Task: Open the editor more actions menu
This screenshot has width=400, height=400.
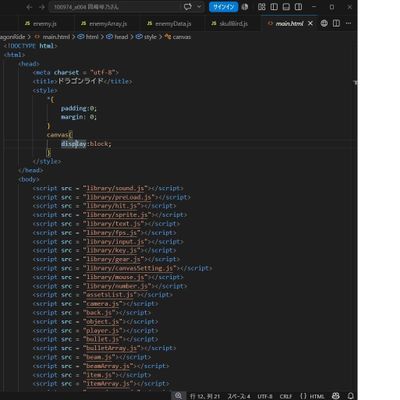Action: tap(348, 23)
